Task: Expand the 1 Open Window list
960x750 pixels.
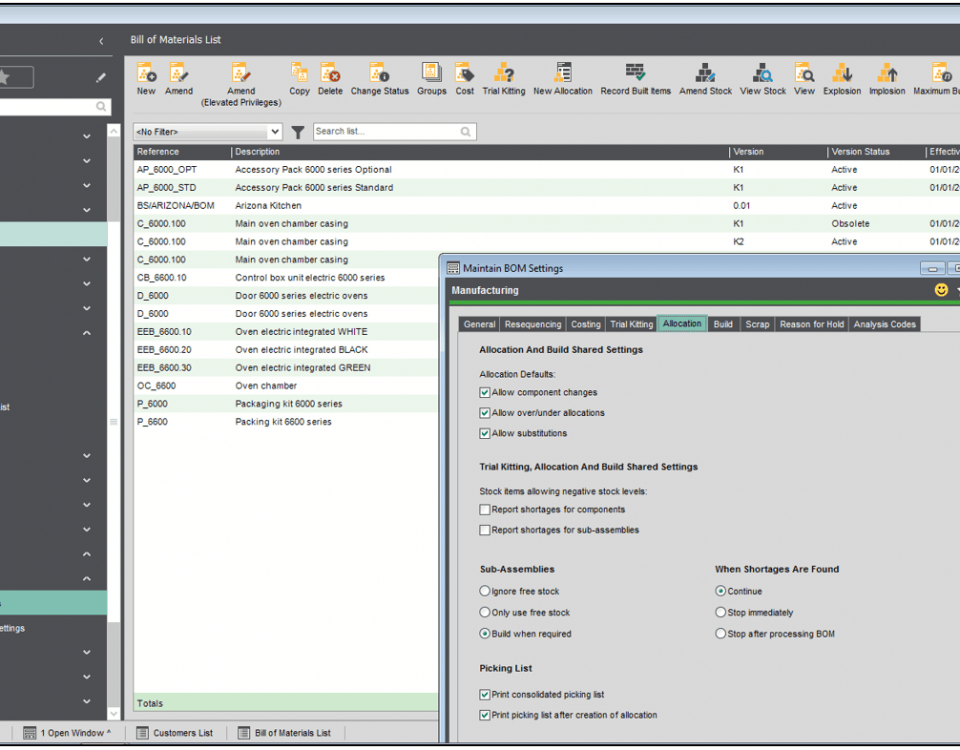Action: click(x=67, y=733)
